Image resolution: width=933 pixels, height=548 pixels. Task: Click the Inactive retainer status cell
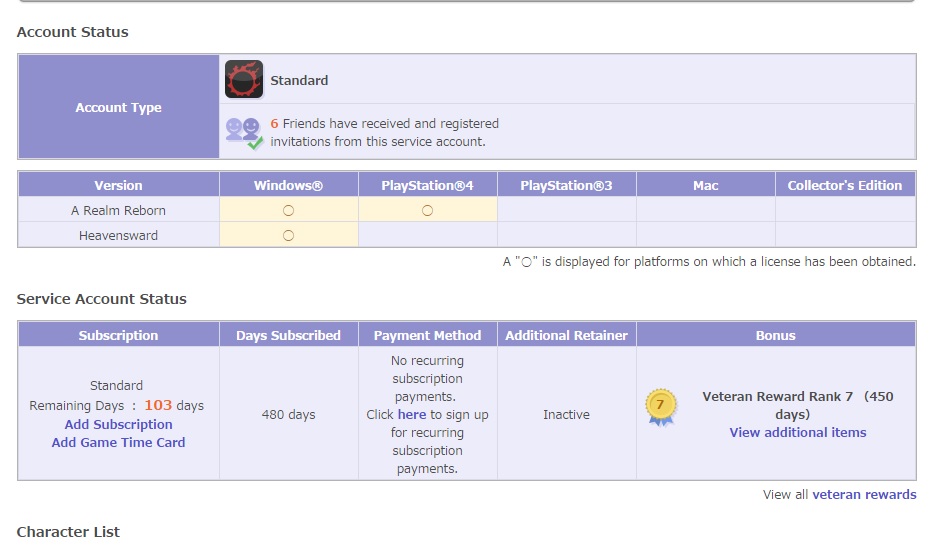pos(566,414)
